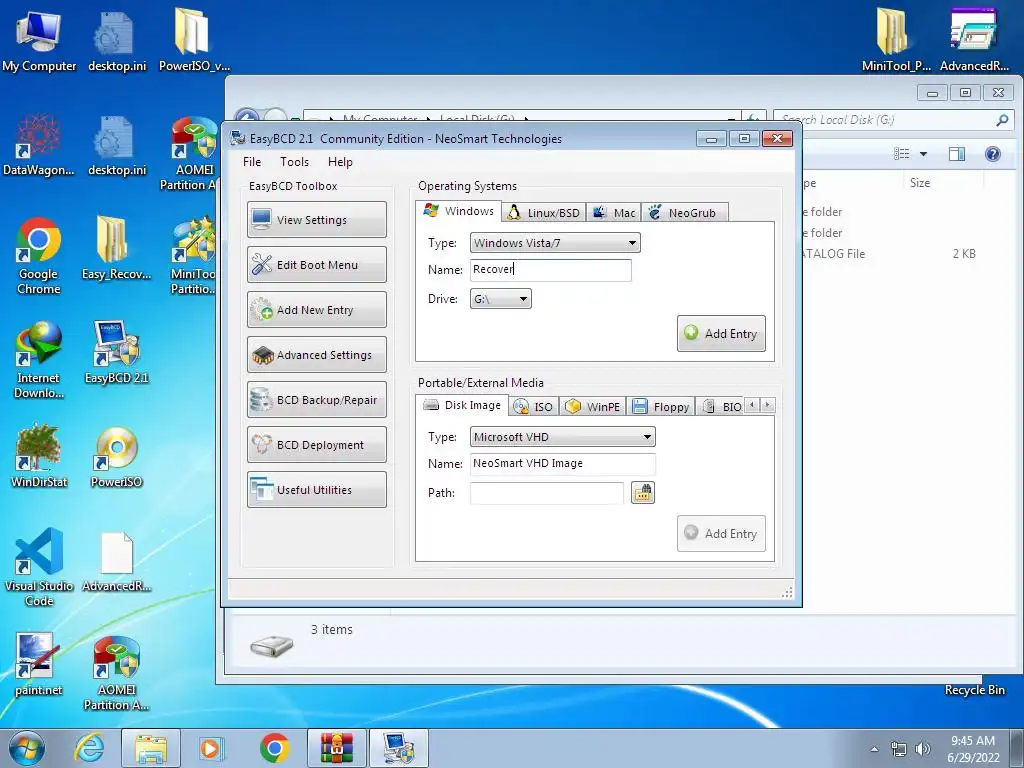This screenshot has height=768, width=1024.
Task: Open Chrome from the taskbar
Action: point(274,748)
